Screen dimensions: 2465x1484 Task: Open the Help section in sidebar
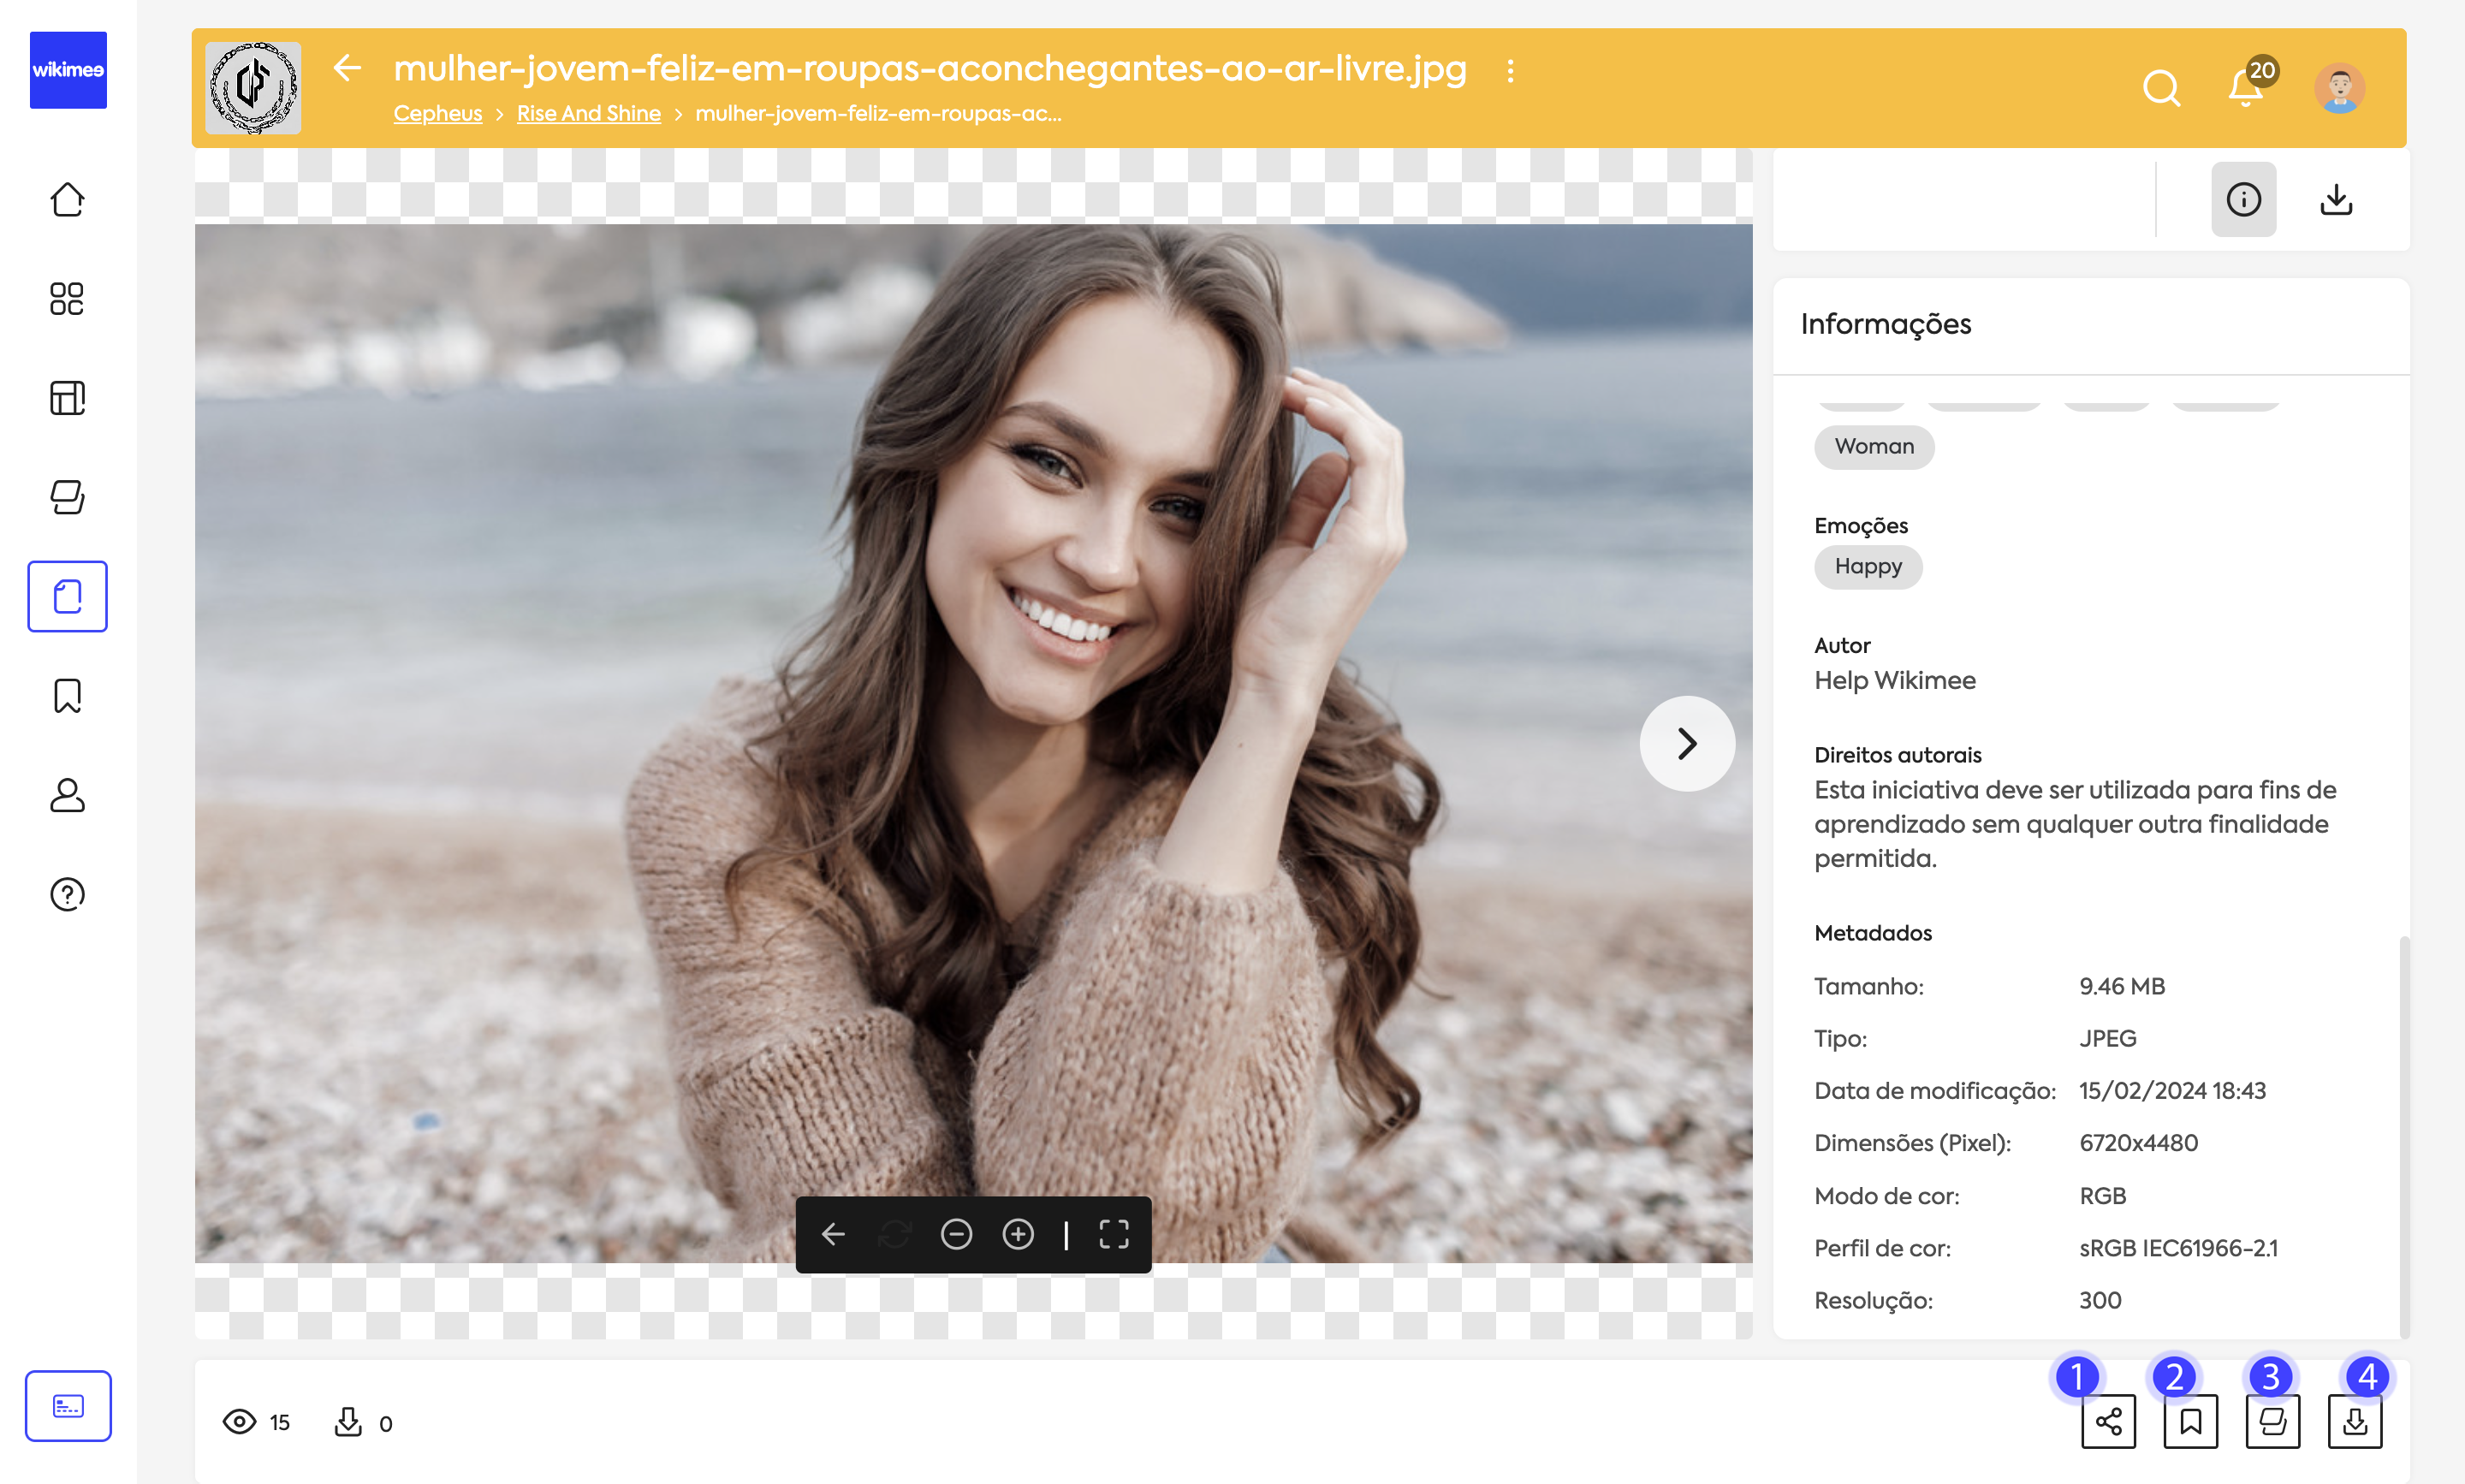pyautogui.click(x=67, y=894)
